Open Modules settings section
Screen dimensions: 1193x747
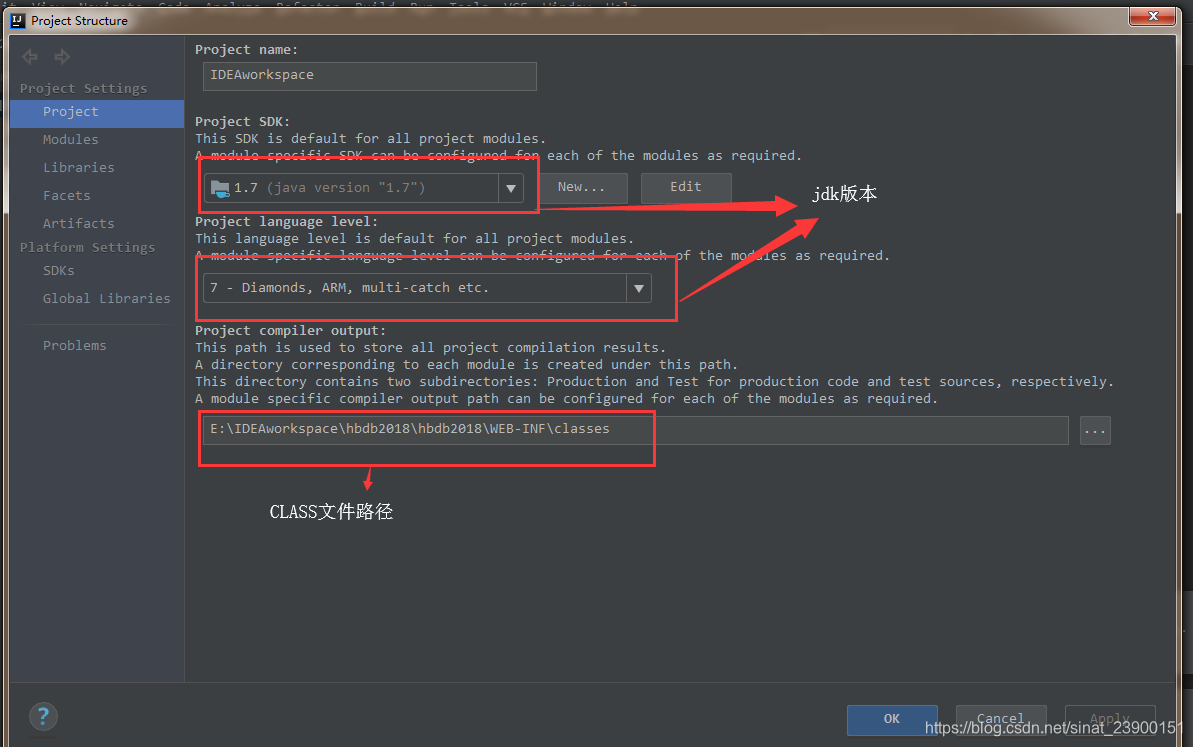pos(71,139)
